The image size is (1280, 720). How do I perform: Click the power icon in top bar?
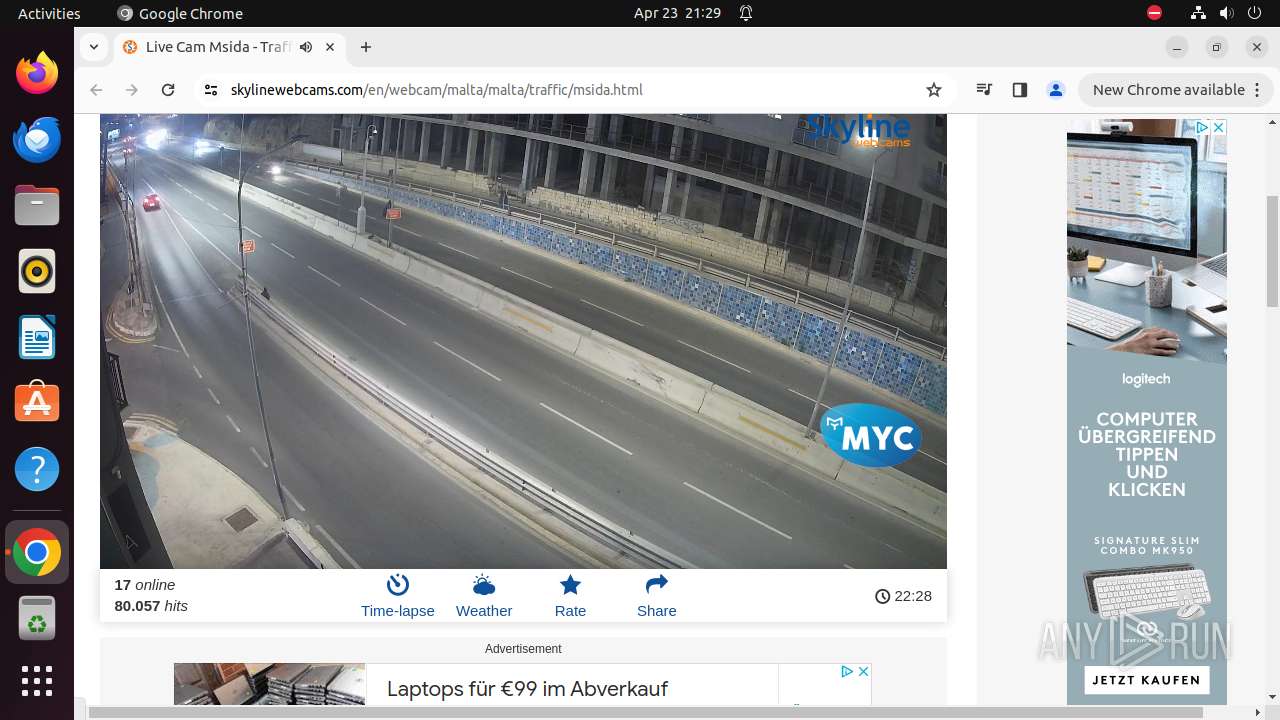1255,13
